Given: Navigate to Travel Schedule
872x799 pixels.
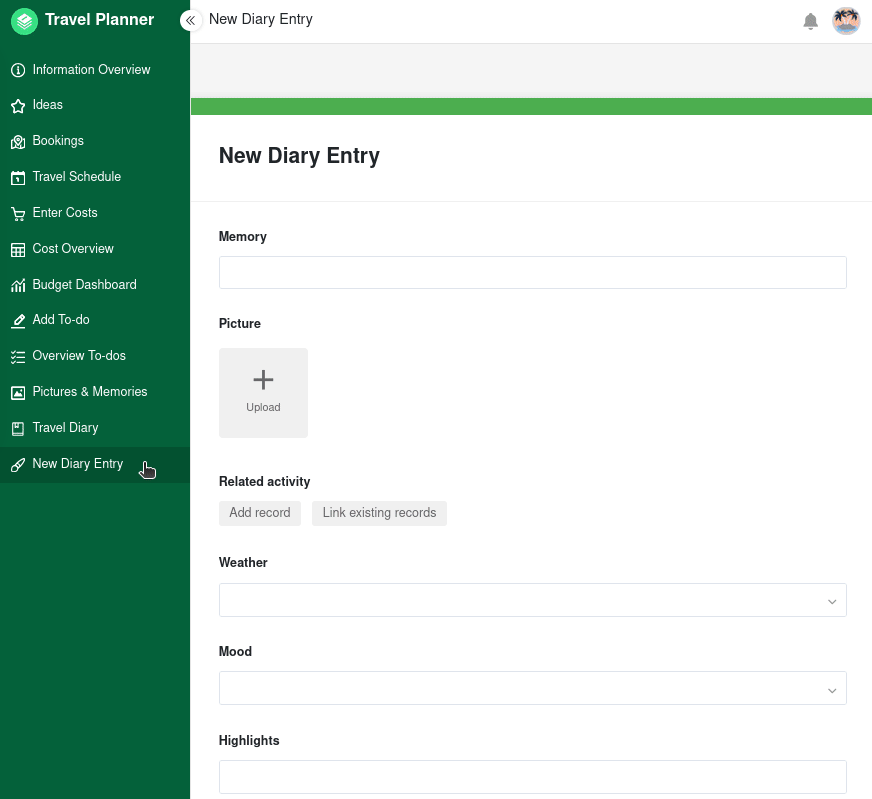Looking at the screenshot, I should click(x=95, y=177).
